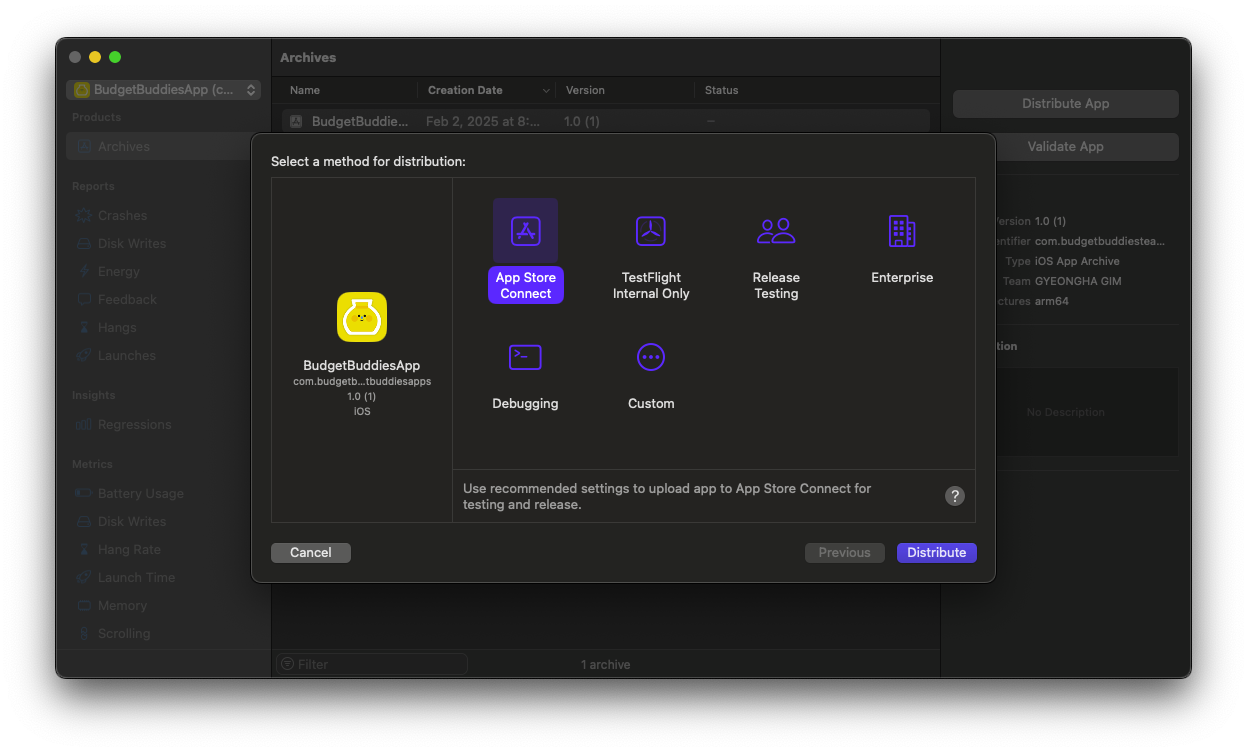This screenshot has height=752, width=1247.
Task: Select the Name column header
Action: [x=305, y=91]
